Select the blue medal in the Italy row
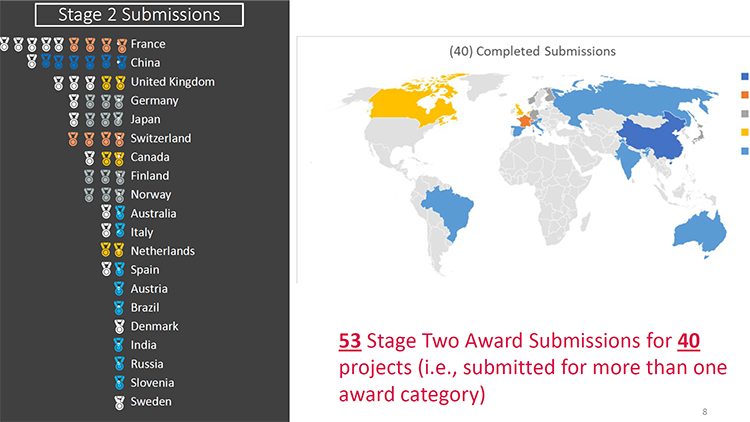Viewport: 750px width, 422px height. click(x=120, y=232)
